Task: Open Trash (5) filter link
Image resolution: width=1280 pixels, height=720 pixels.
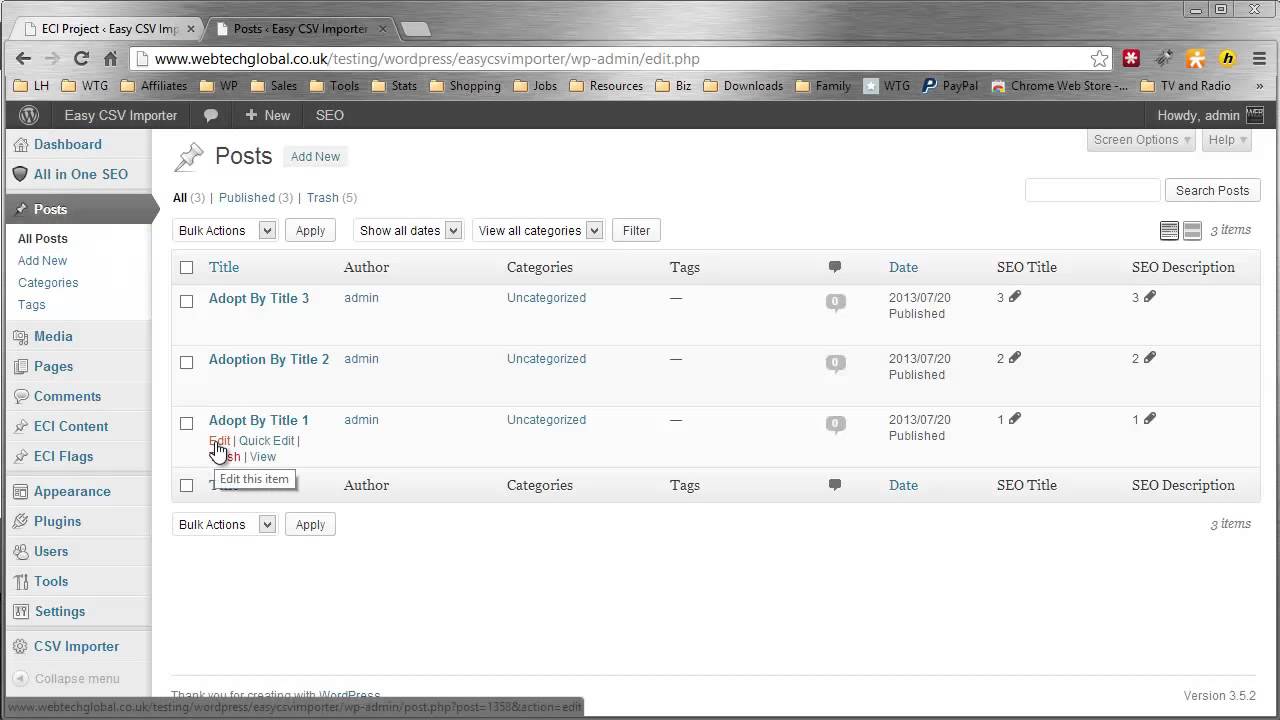Action: 332,198
